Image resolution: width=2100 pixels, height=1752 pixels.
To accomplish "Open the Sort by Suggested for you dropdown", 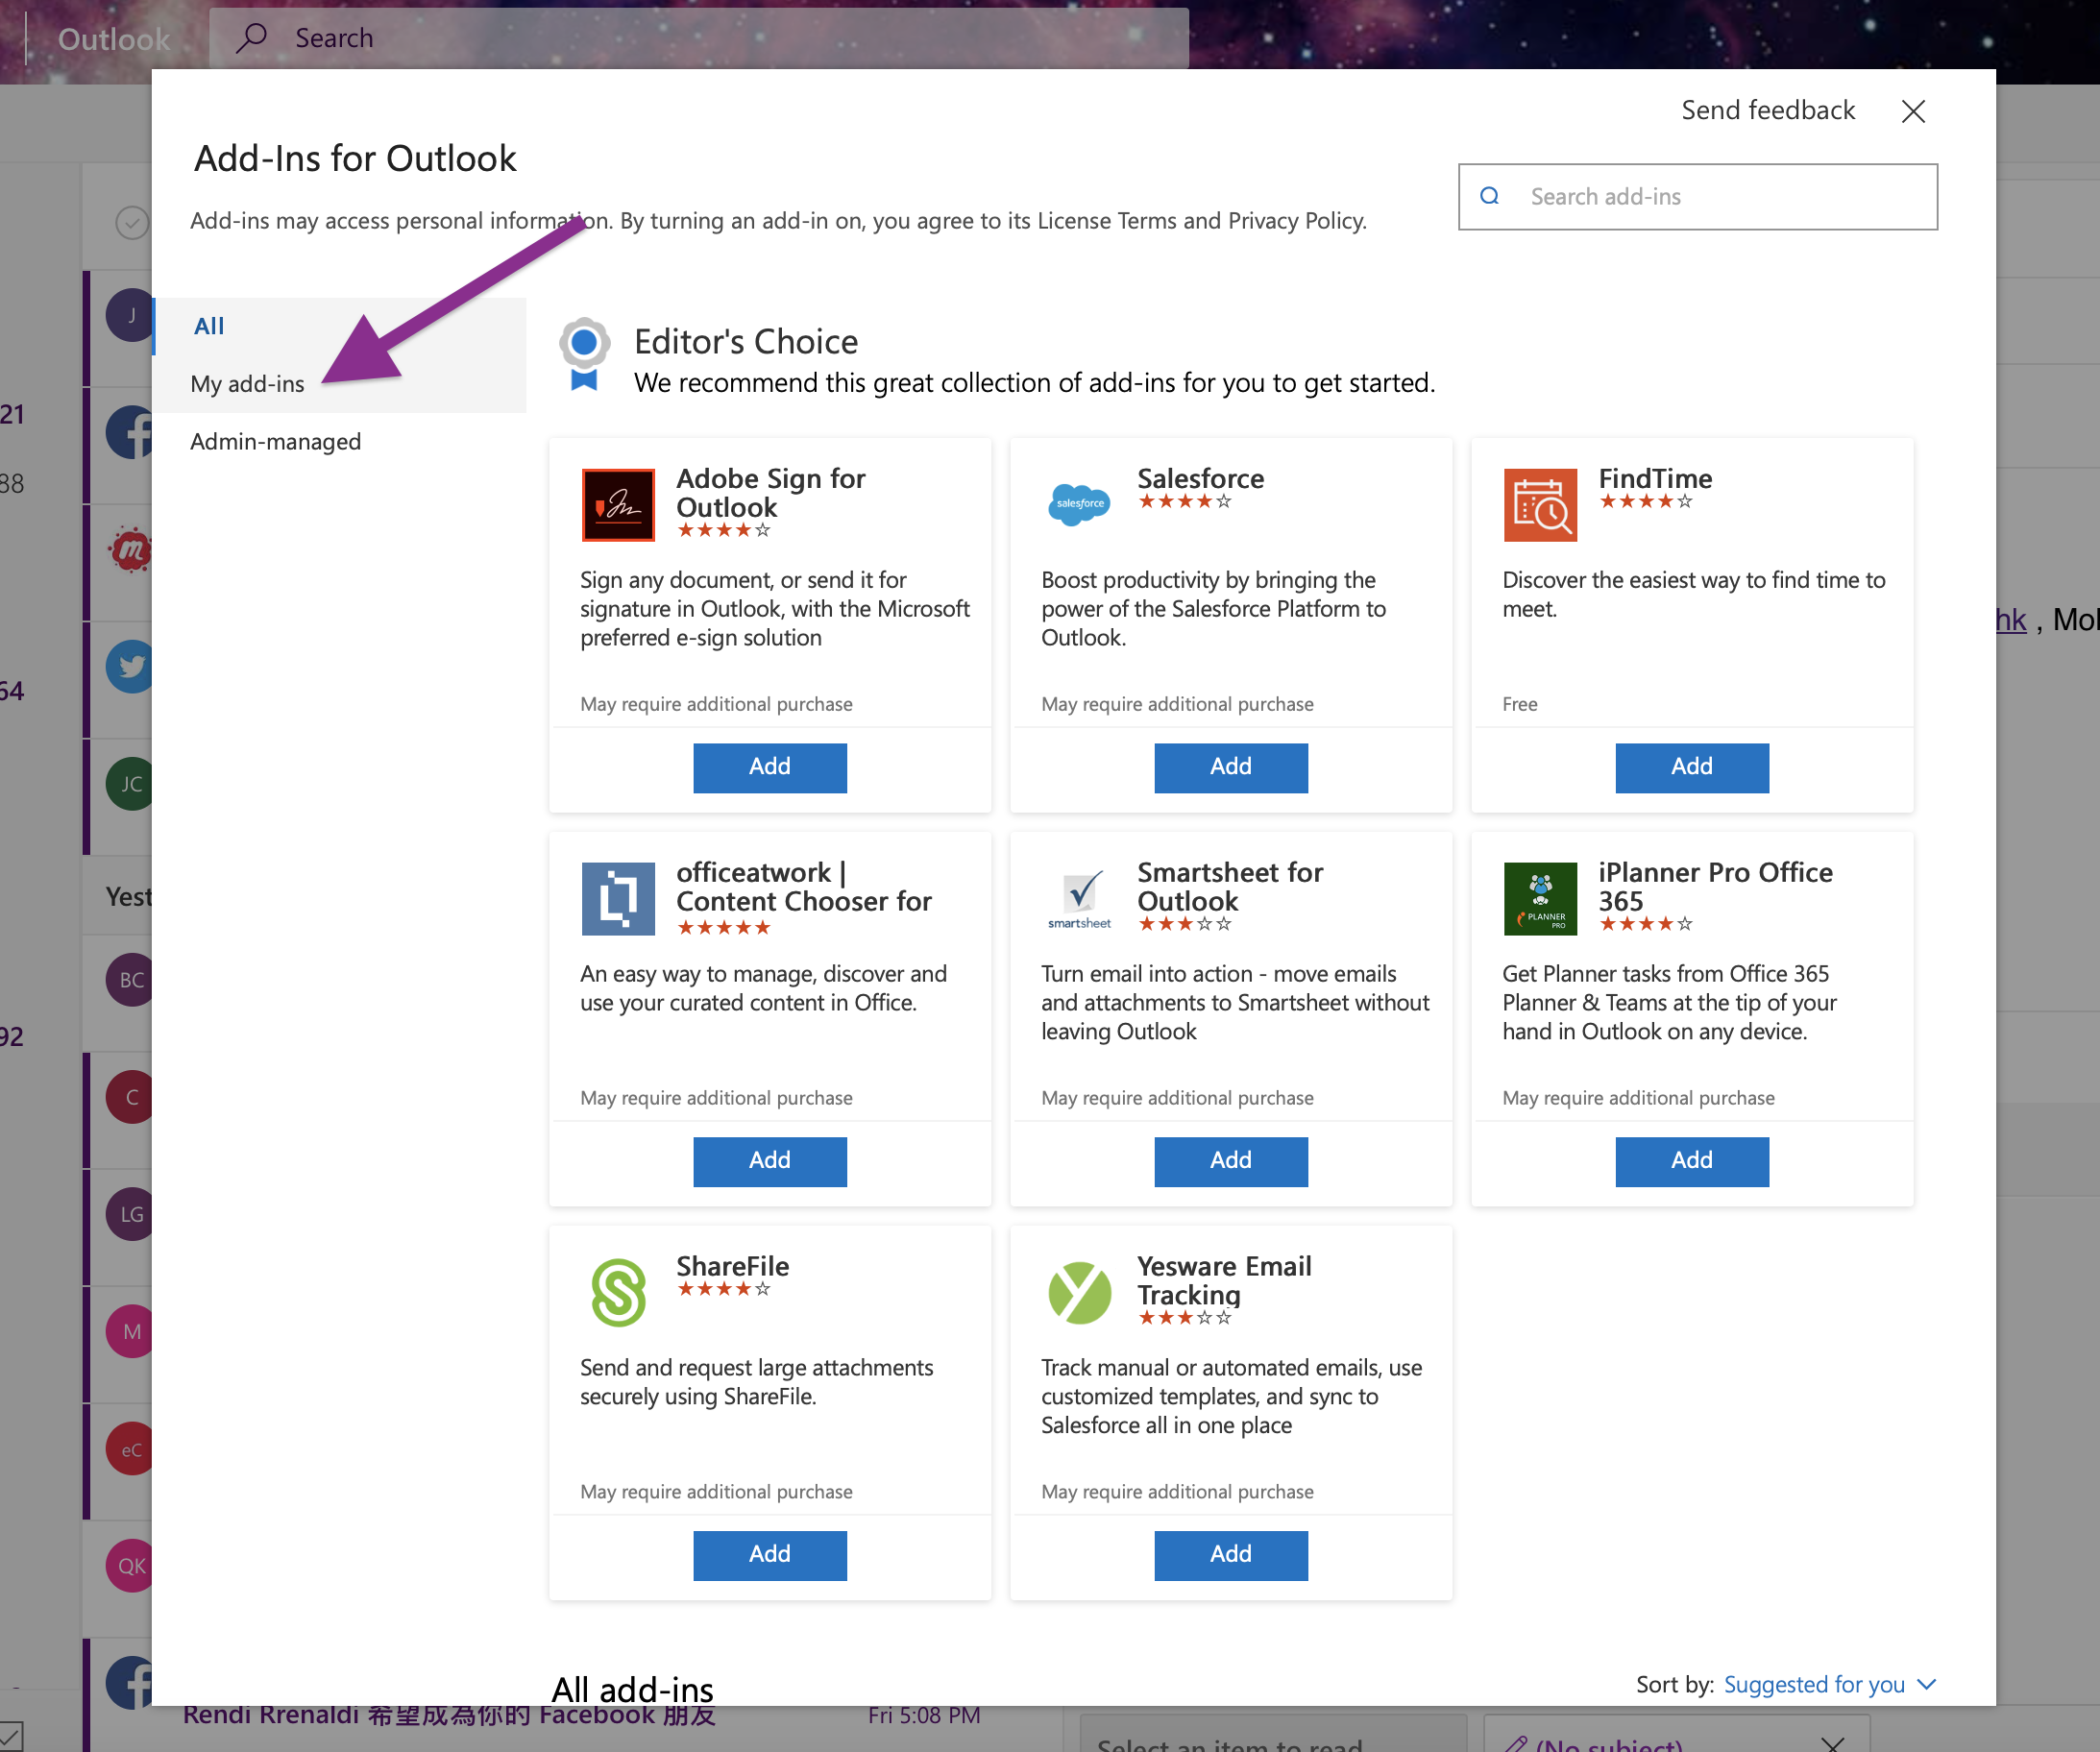I will [1830, 1685].
